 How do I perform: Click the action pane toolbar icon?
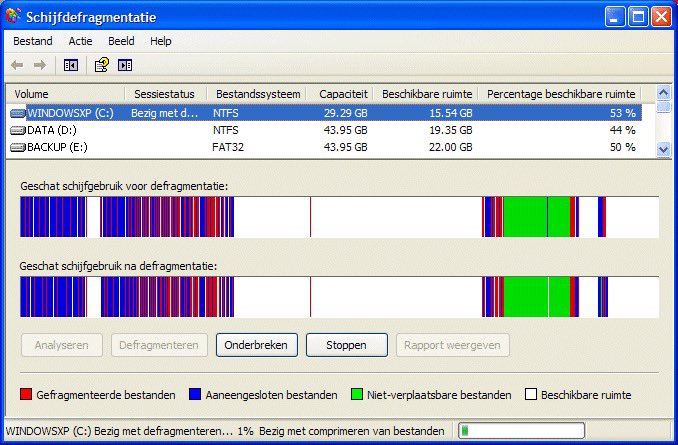(125, 65)
